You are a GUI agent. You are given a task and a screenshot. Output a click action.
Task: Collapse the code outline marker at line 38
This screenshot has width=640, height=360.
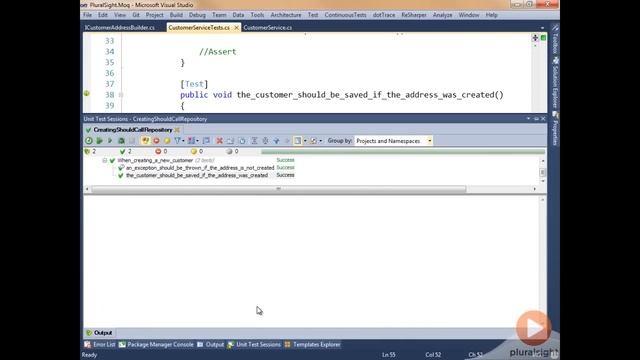point(121,95)
